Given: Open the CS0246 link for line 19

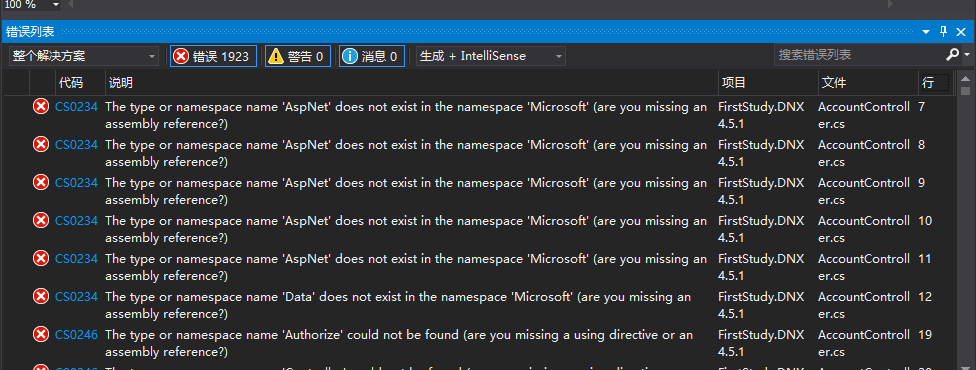Looking at the screenshot, I should tap(77, 334).
